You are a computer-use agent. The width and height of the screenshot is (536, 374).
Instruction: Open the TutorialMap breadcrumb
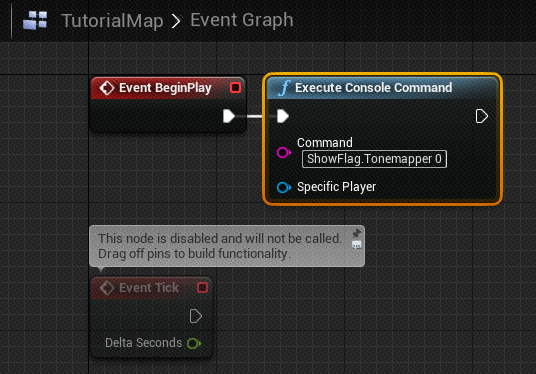point(112,21)
